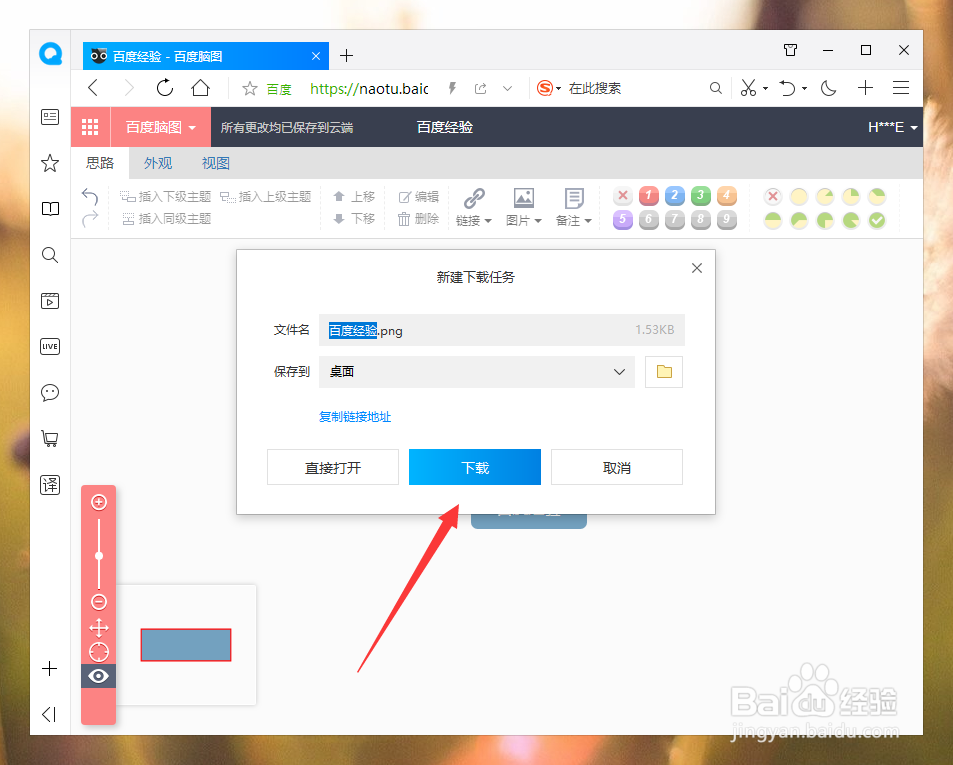The image size is (953, 765).
Task: Click the mind map undo arrow
Action: coord(90,196)
